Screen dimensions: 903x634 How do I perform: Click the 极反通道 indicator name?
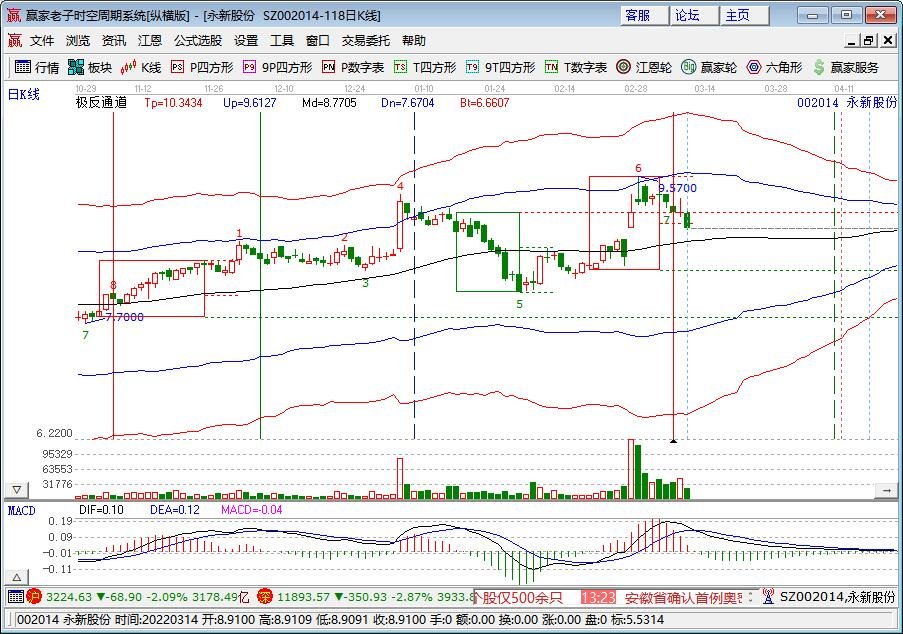(101, 102)
